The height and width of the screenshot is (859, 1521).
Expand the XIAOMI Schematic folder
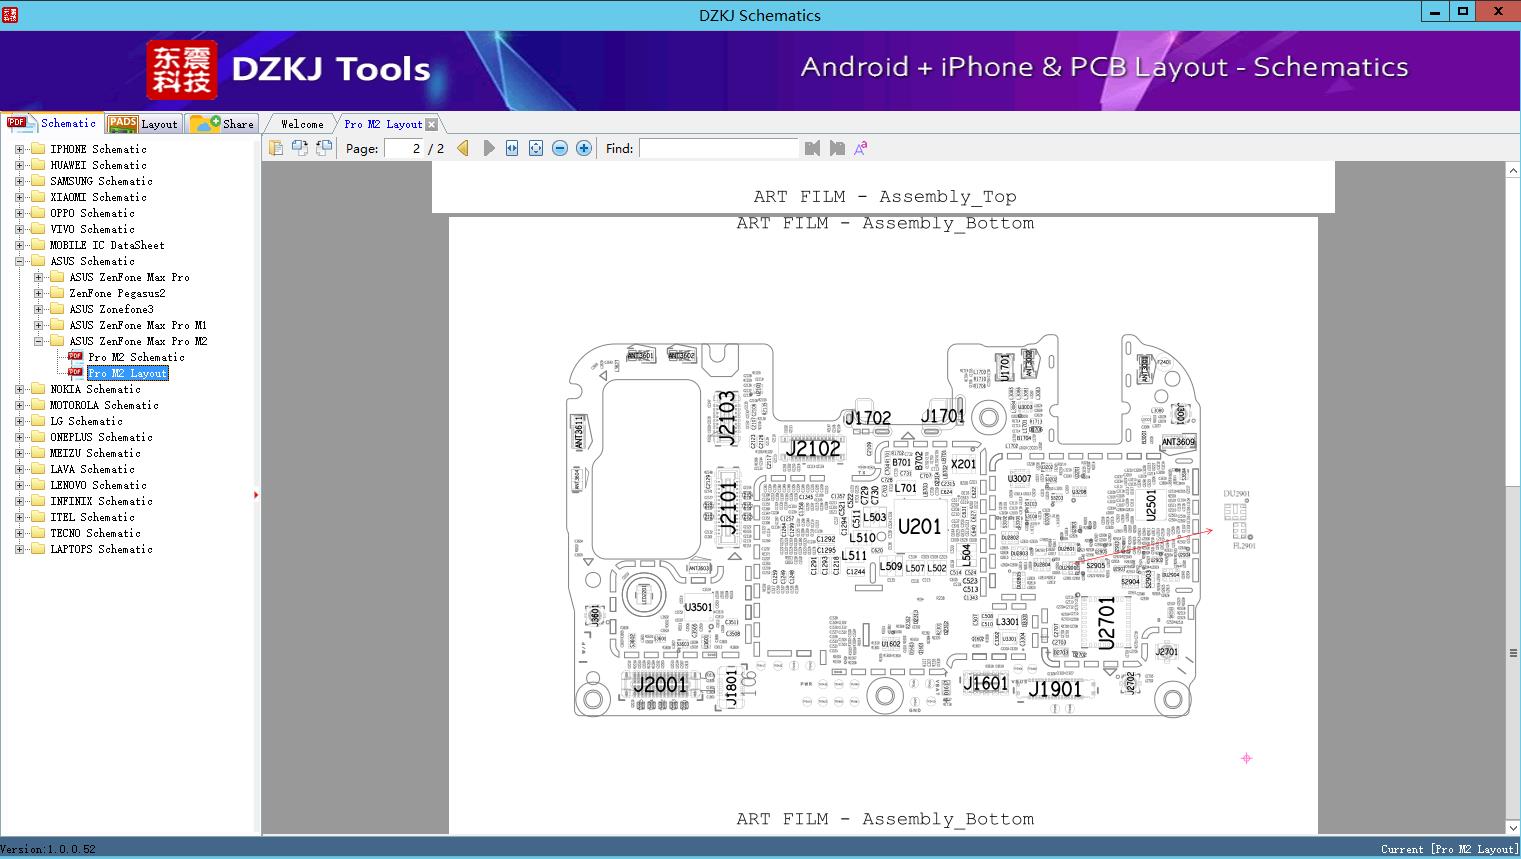pyautogui.click(x=19, y=197)
